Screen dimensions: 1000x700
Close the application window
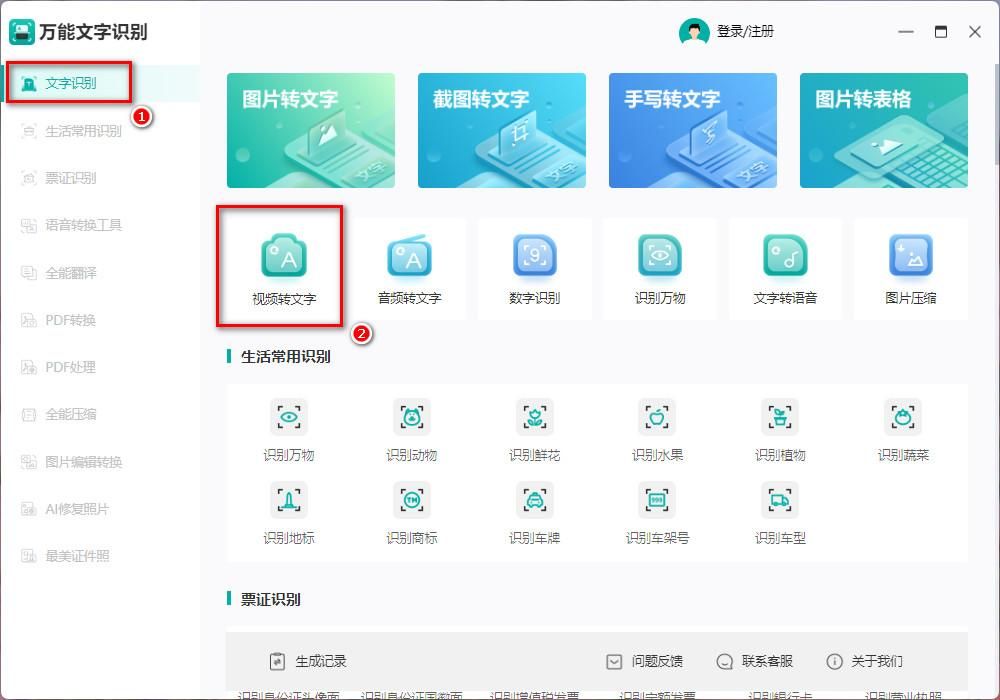coord(974,31)
